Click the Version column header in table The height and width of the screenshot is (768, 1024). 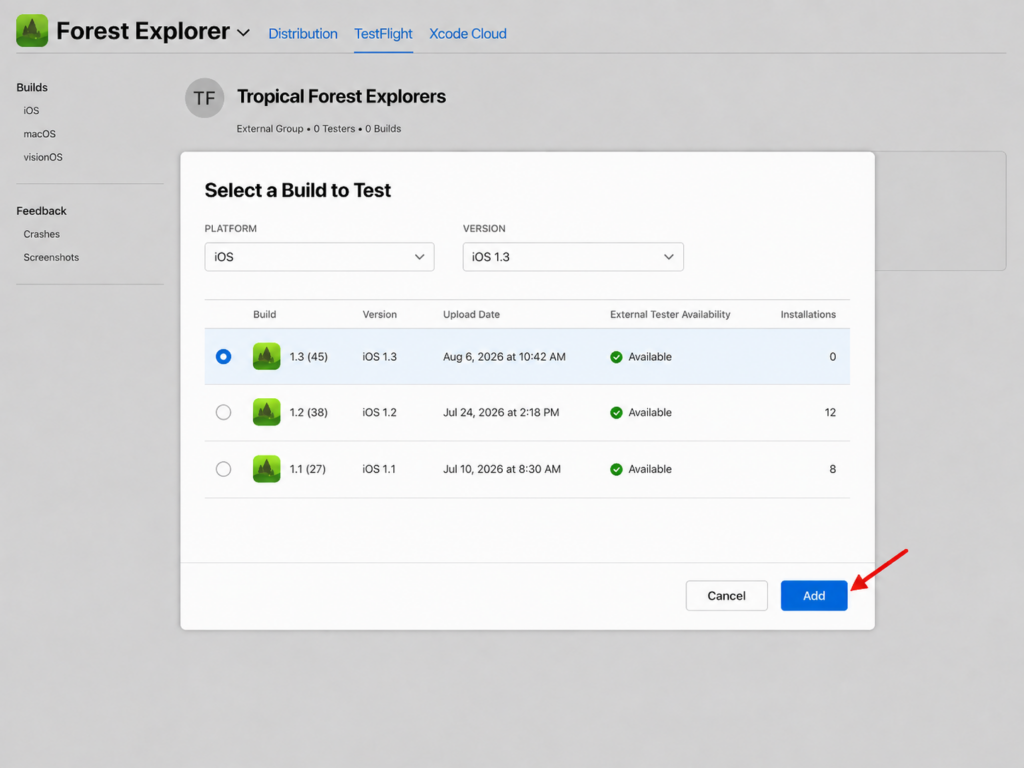pos(379,314)
